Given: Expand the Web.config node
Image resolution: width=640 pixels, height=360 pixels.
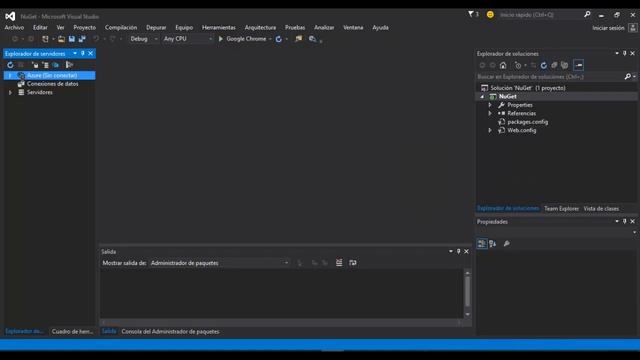Looking at the screenshot, I should [x=490, y=131].
